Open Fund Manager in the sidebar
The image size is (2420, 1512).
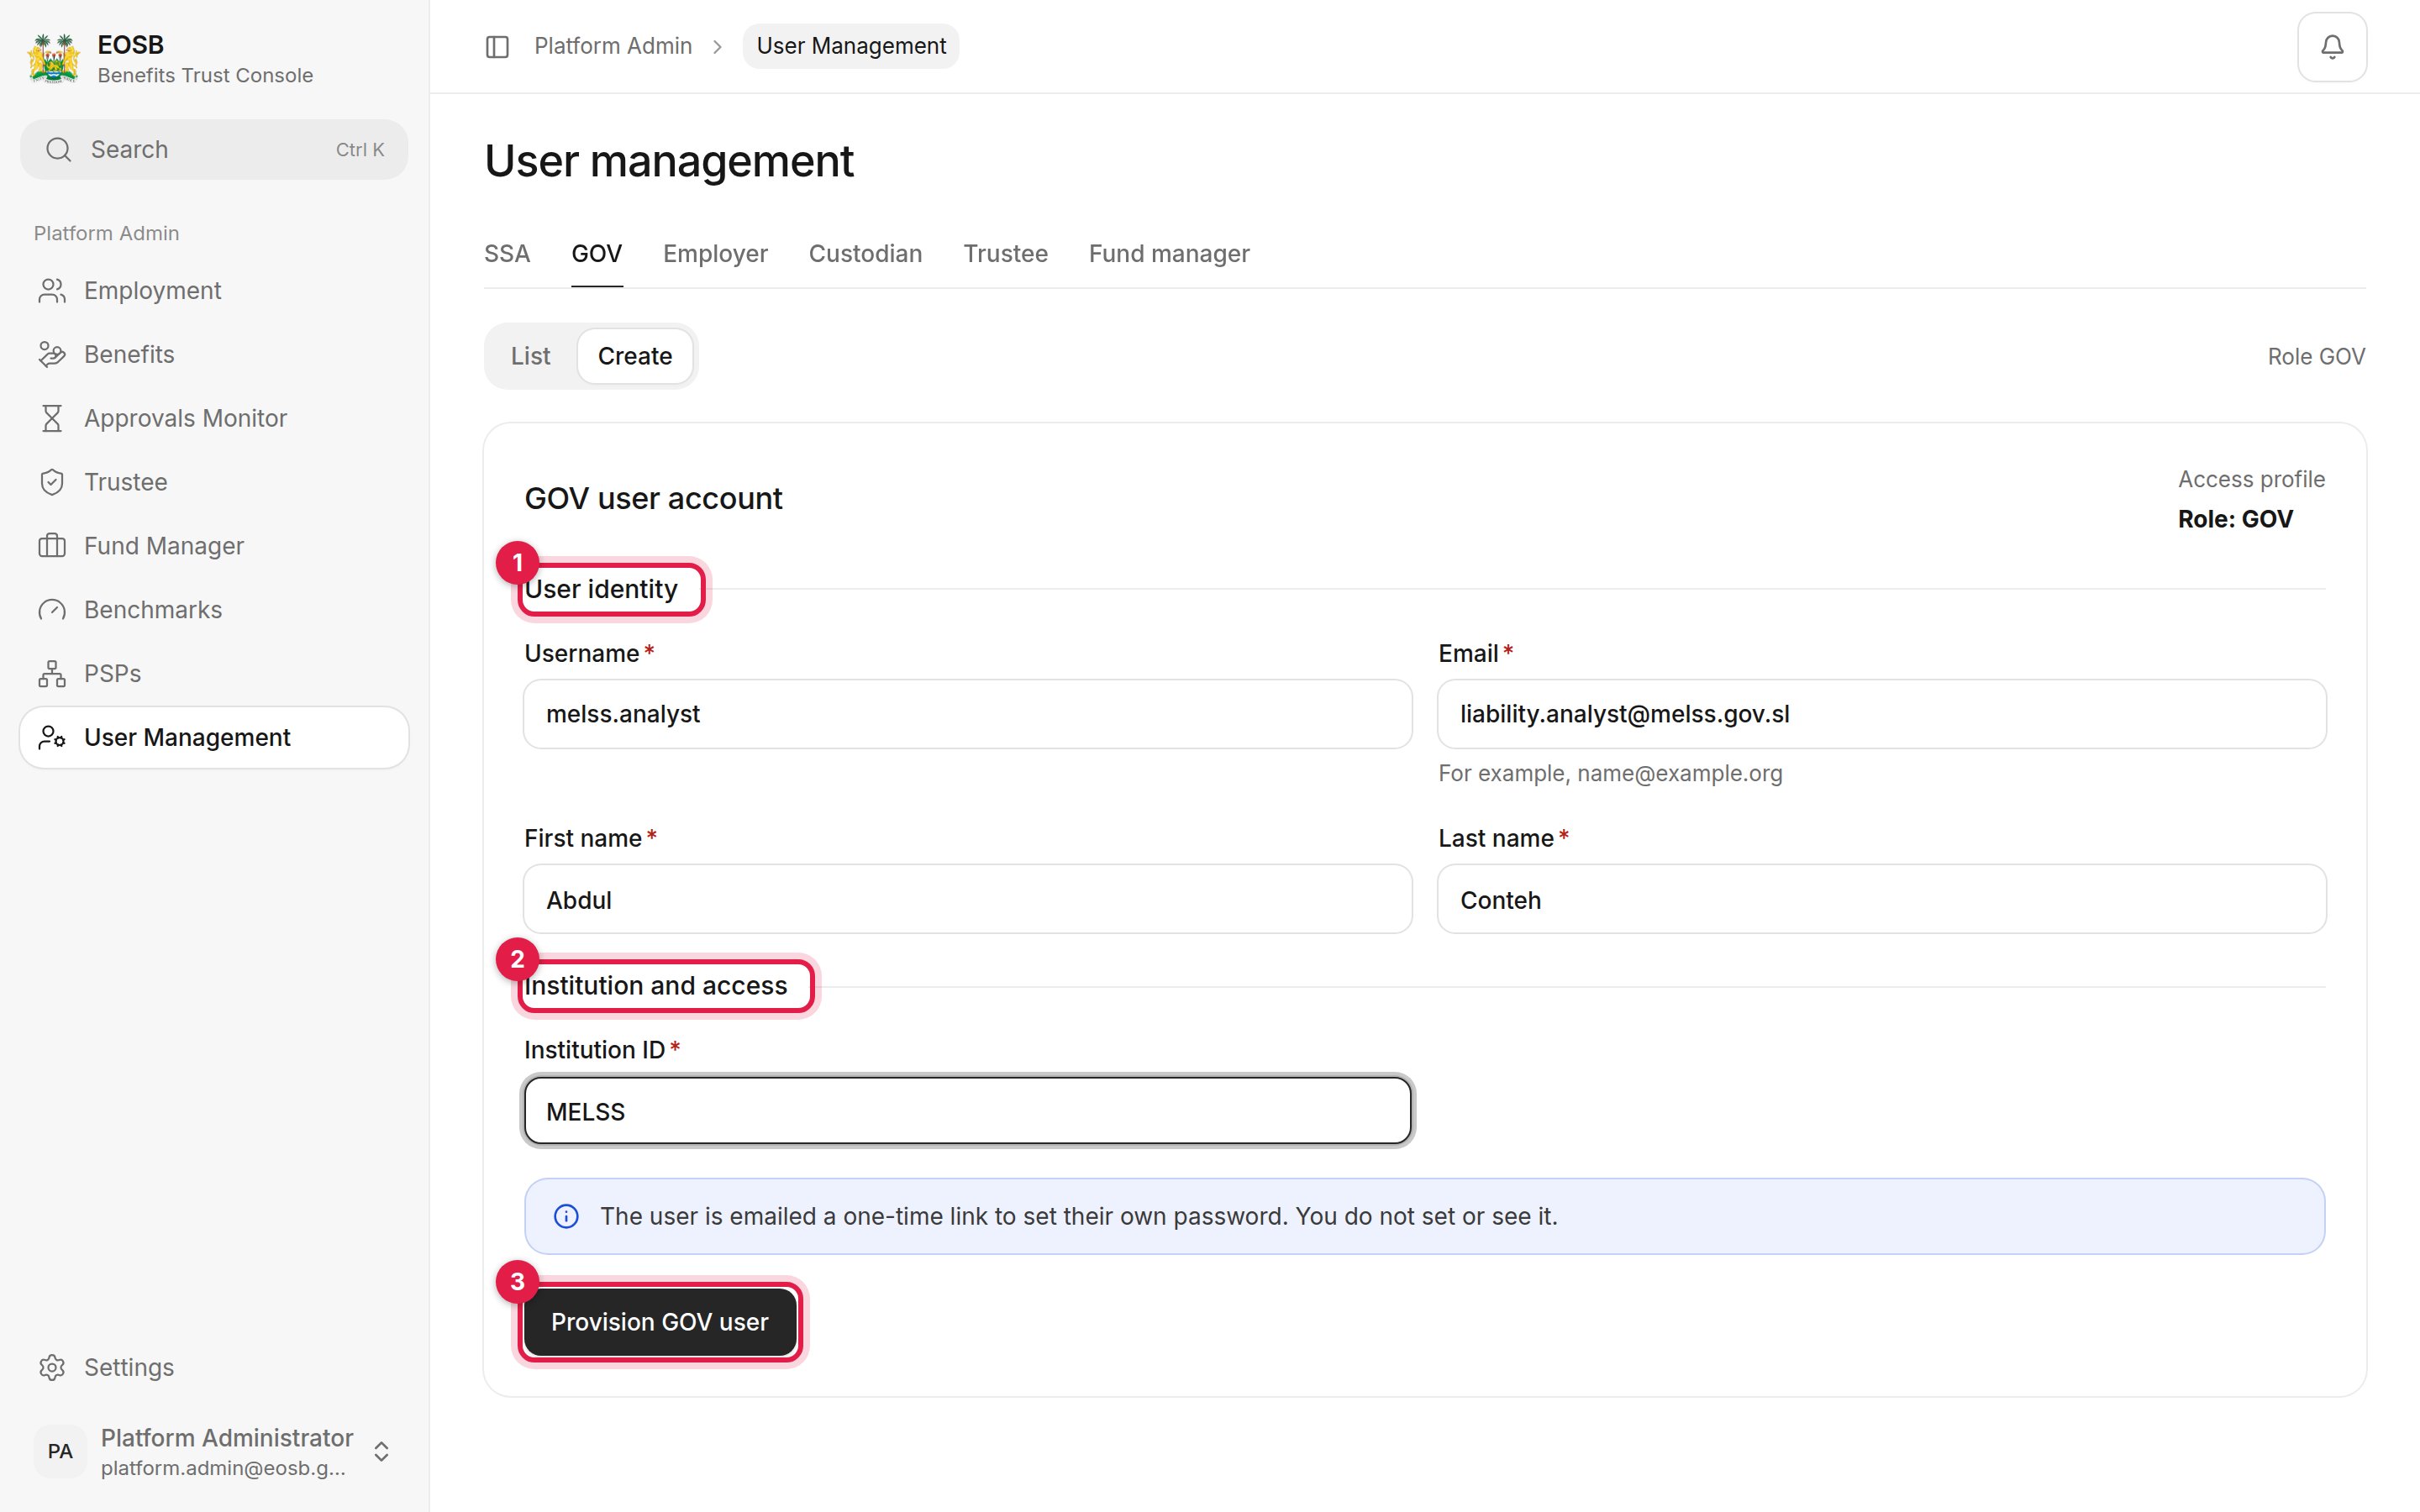214,546
